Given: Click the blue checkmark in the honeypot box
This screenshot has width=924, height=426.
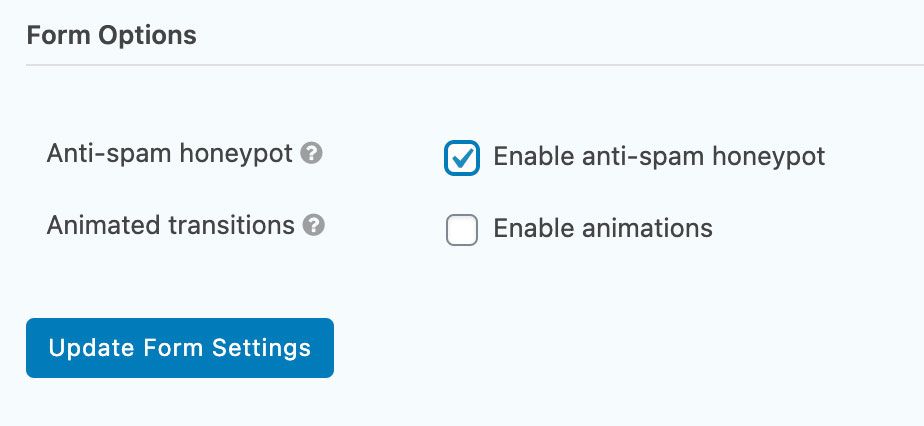Looking at the screenshot, I should coord(462,157).
